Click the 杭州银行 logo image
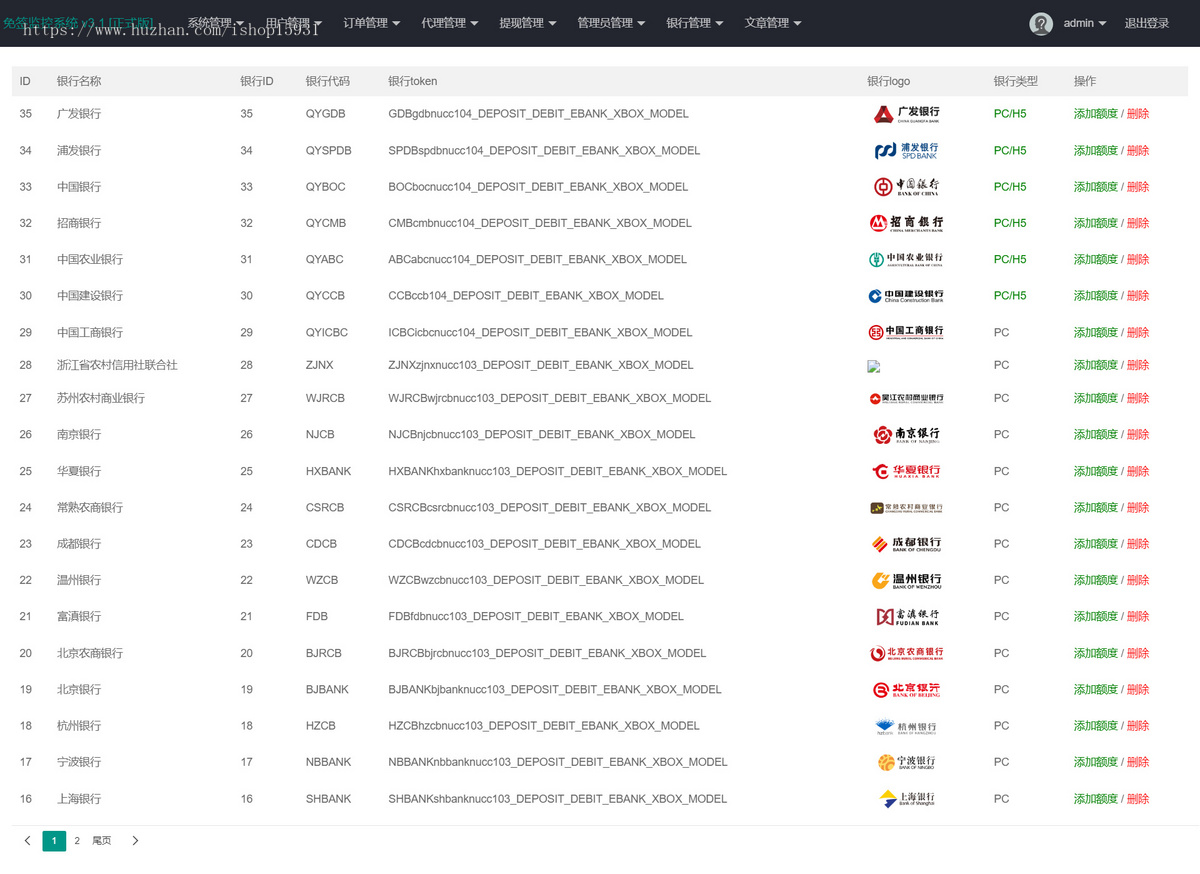The image size is (1200, 874). pyautogui.click(x=906, y=726)
